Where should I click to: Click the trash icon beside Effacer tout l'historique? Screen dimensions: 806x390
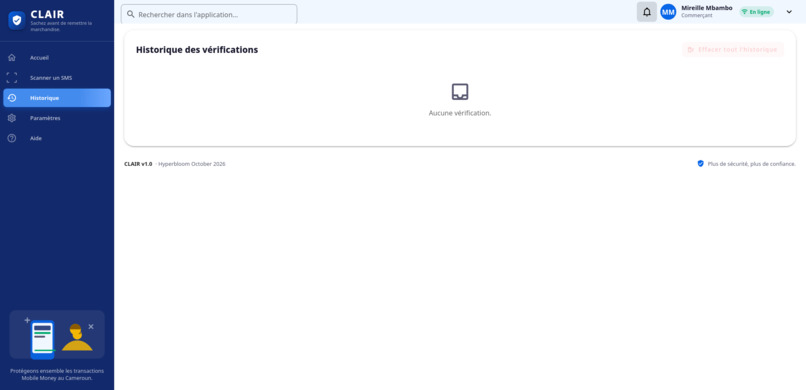click(x=690, y=50)
